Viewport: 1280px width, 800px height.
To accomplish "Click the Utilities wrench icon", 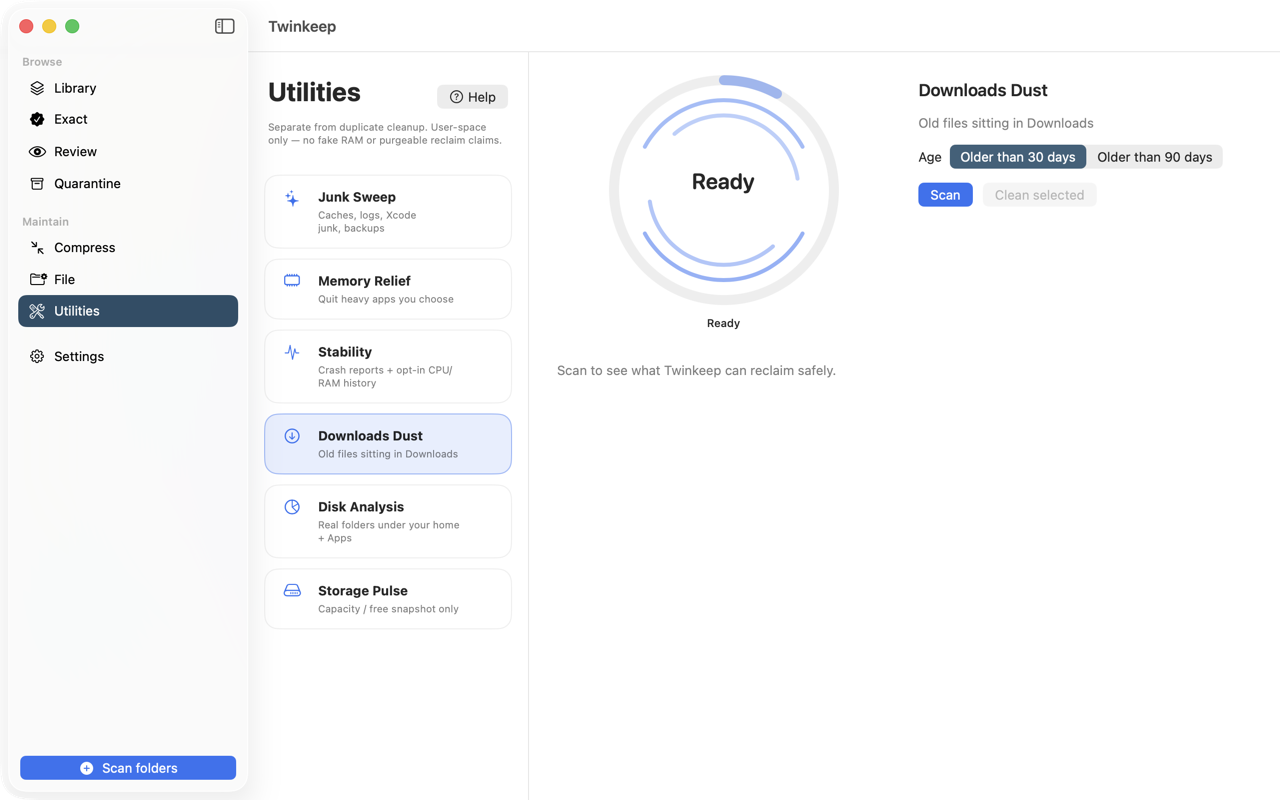I will [x=37, y=311].
